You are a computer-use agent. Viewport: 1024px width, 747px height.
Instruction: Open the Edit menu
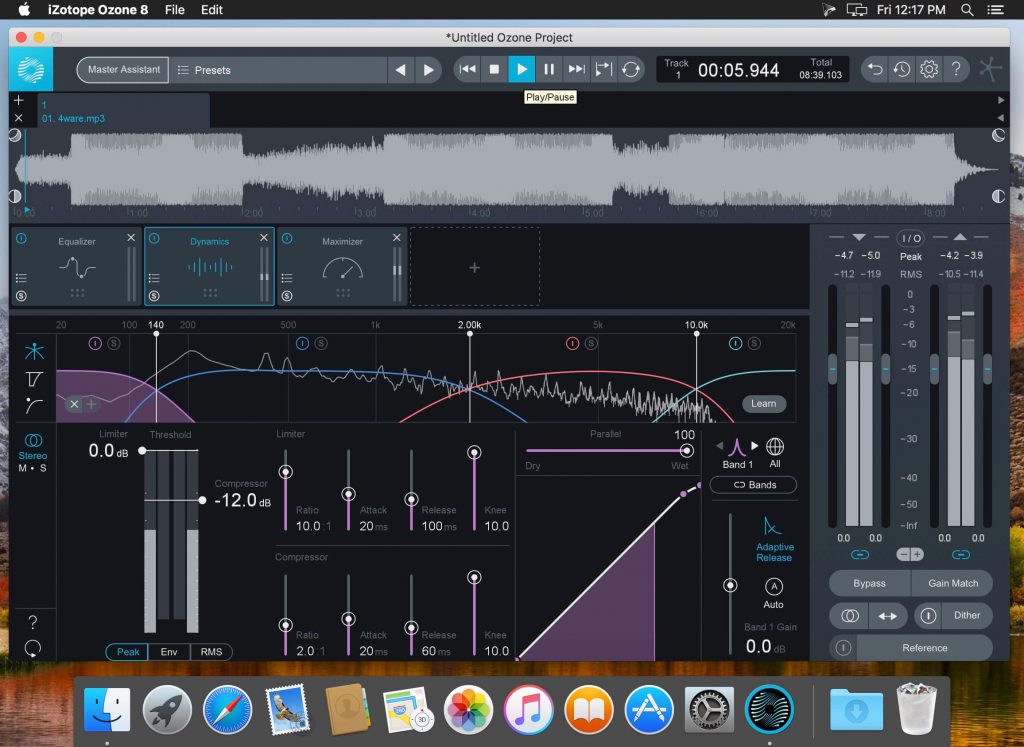210,10
